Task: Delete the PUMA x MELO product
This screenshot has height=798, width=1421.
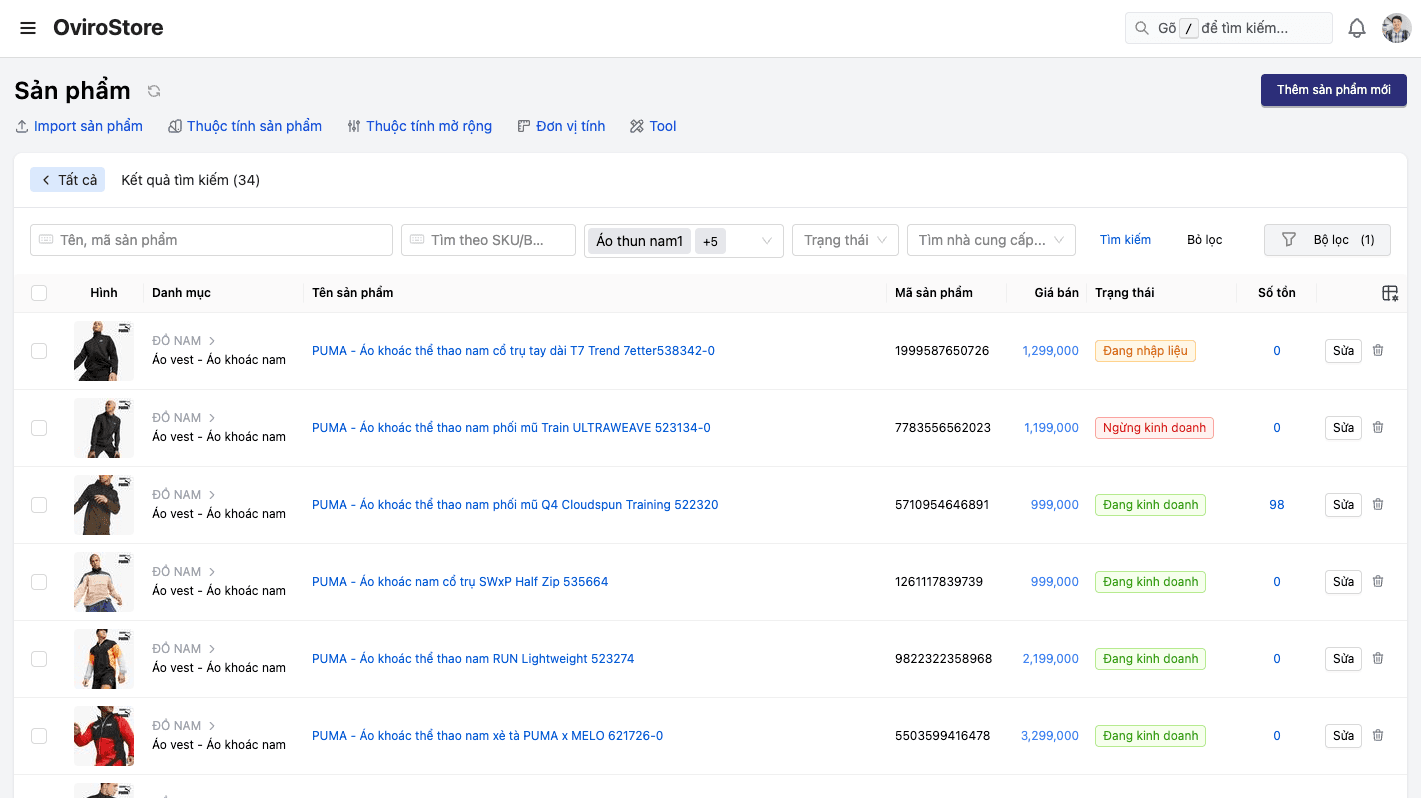Action: [x=1378, y=736]
